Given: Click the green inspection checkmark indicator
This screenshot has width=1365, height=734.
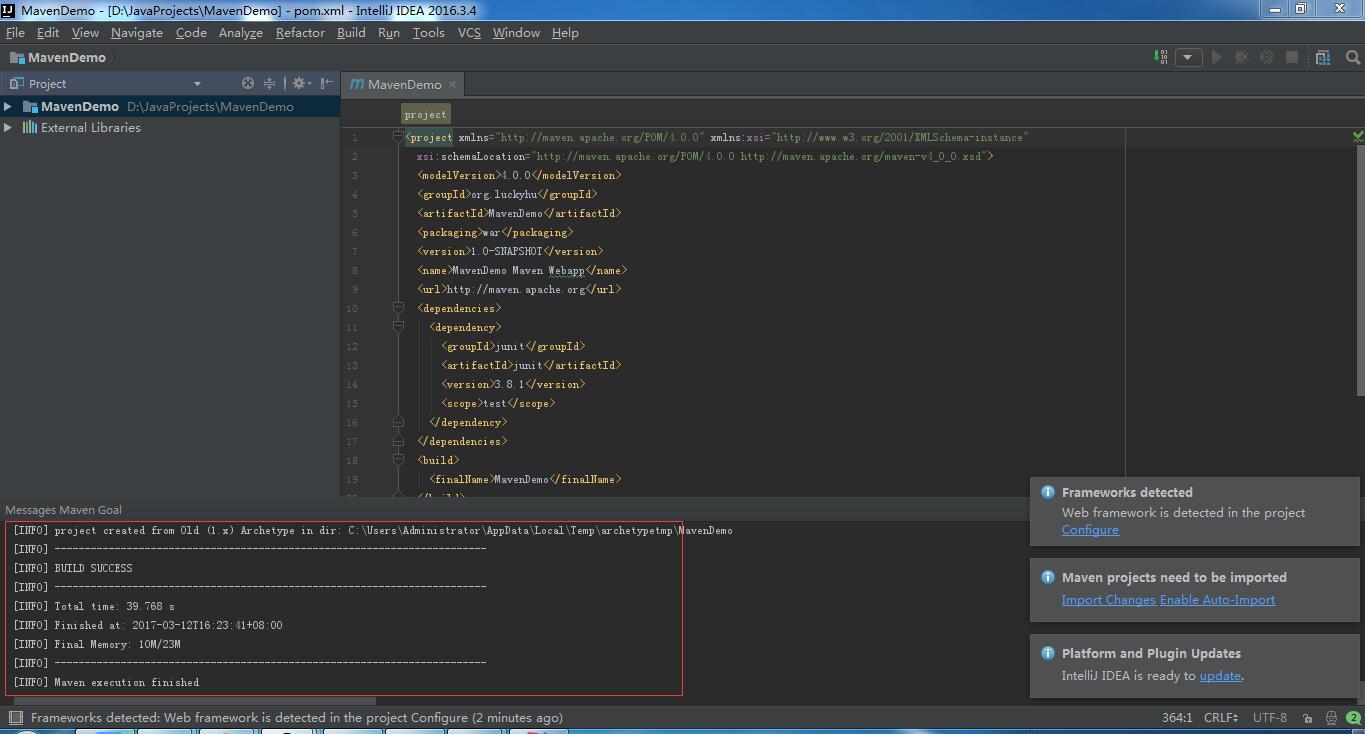Looking at the screenshot, I should (x=1357, y=136).
